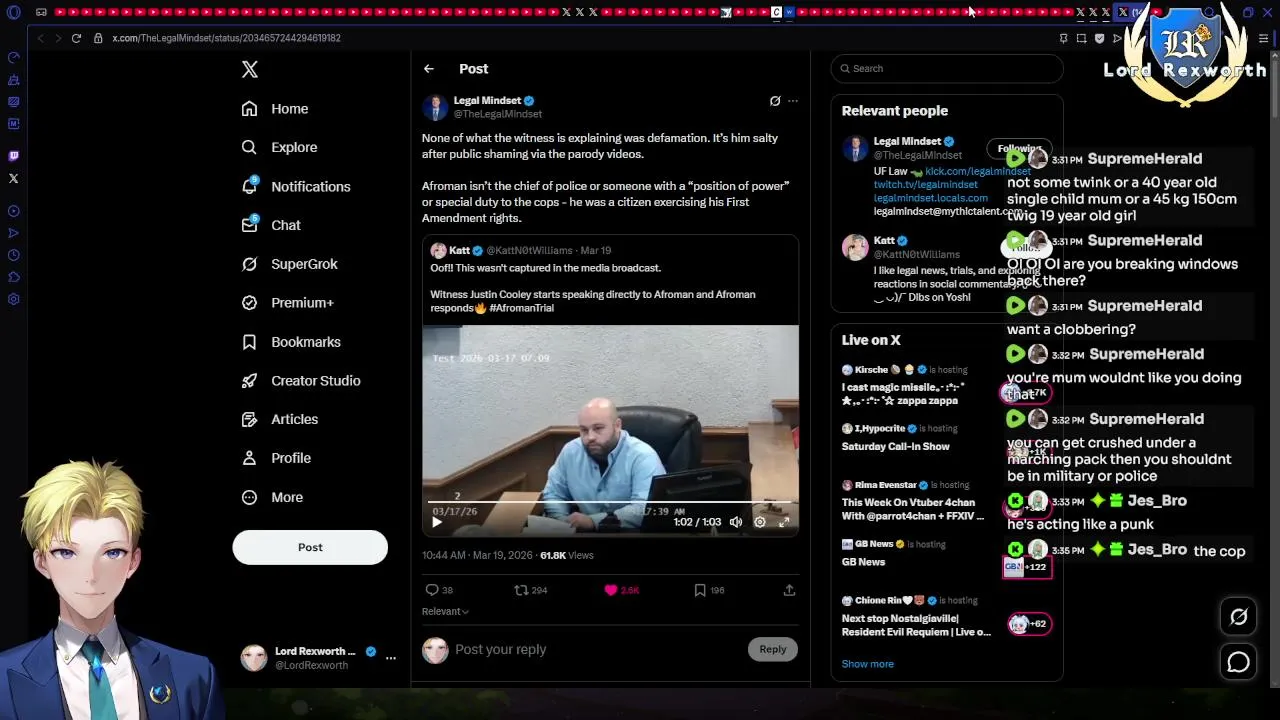Click the browser back arrow
The image size is (1280, 720).
point(40,38)
